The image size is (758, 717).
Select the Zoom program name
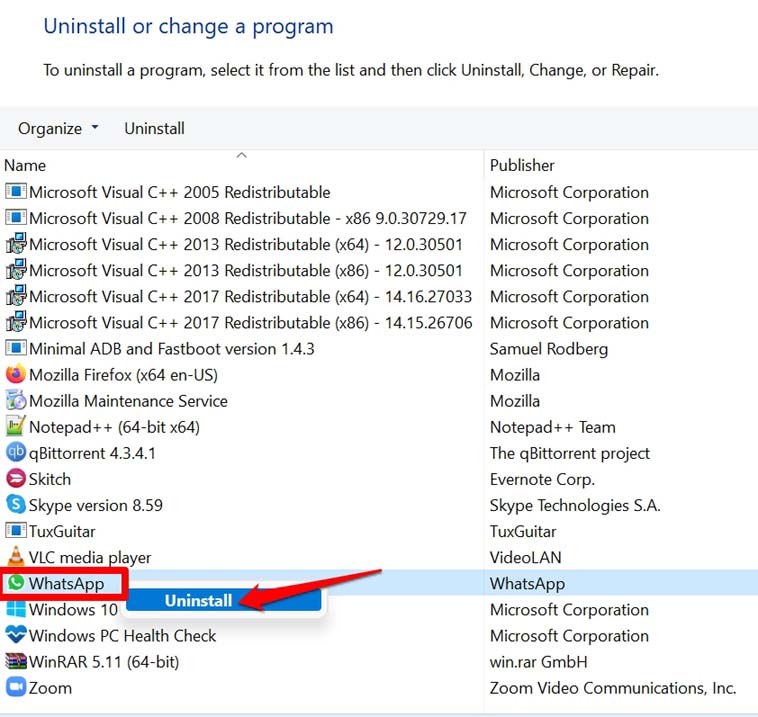tap(50, 688)
